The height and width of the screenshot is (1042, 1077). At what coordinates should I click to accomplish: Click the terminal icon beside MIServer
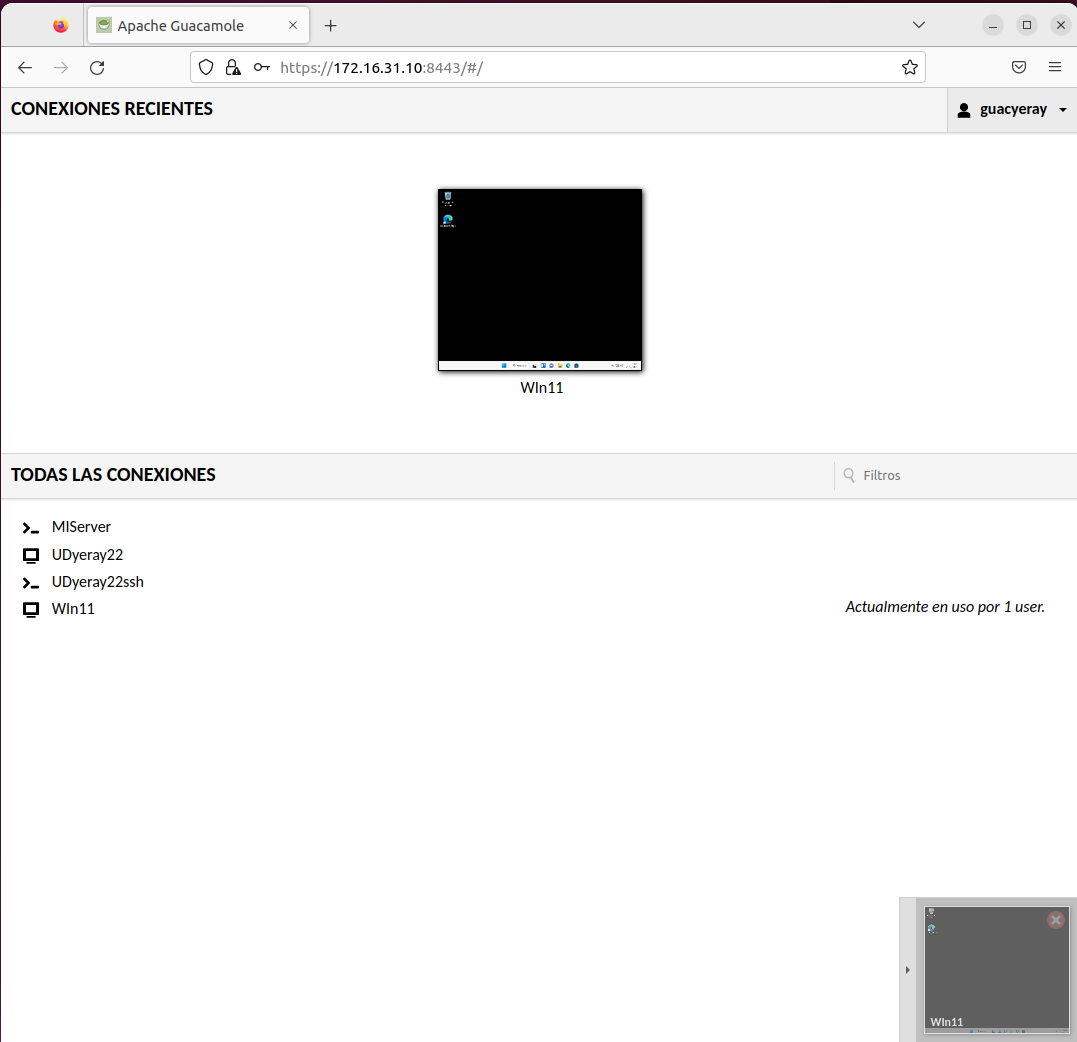(30, 528)
